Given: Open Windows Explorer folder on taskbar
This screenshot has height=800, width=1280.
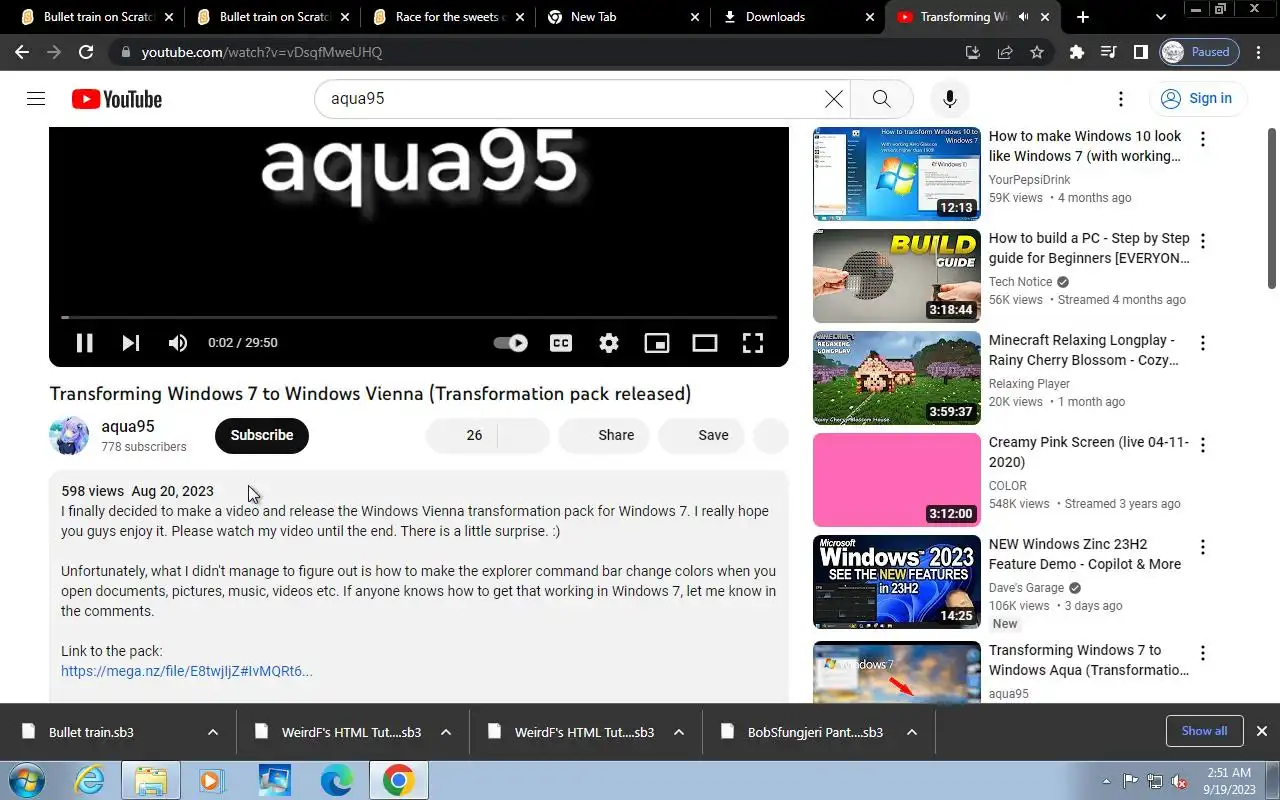Looking at the screenshot, I should tap(150, 780).
